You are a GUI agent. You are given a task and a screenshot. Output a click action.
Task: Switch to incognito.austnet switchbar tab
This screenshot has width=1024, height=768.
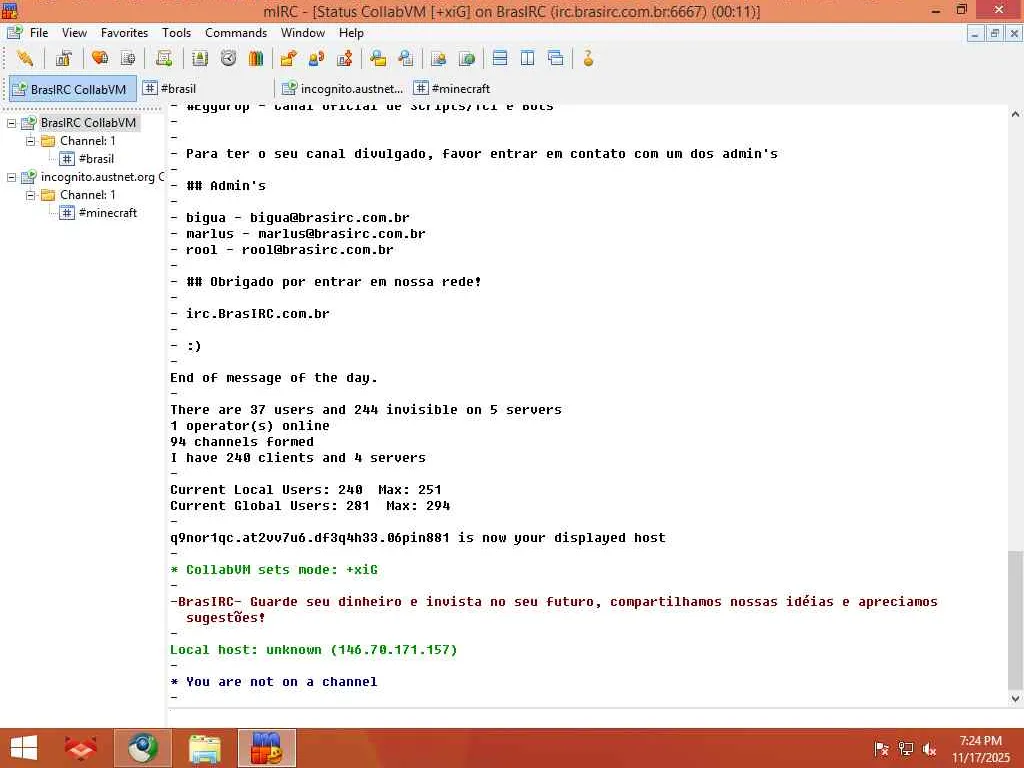click(x=342, y=88)
